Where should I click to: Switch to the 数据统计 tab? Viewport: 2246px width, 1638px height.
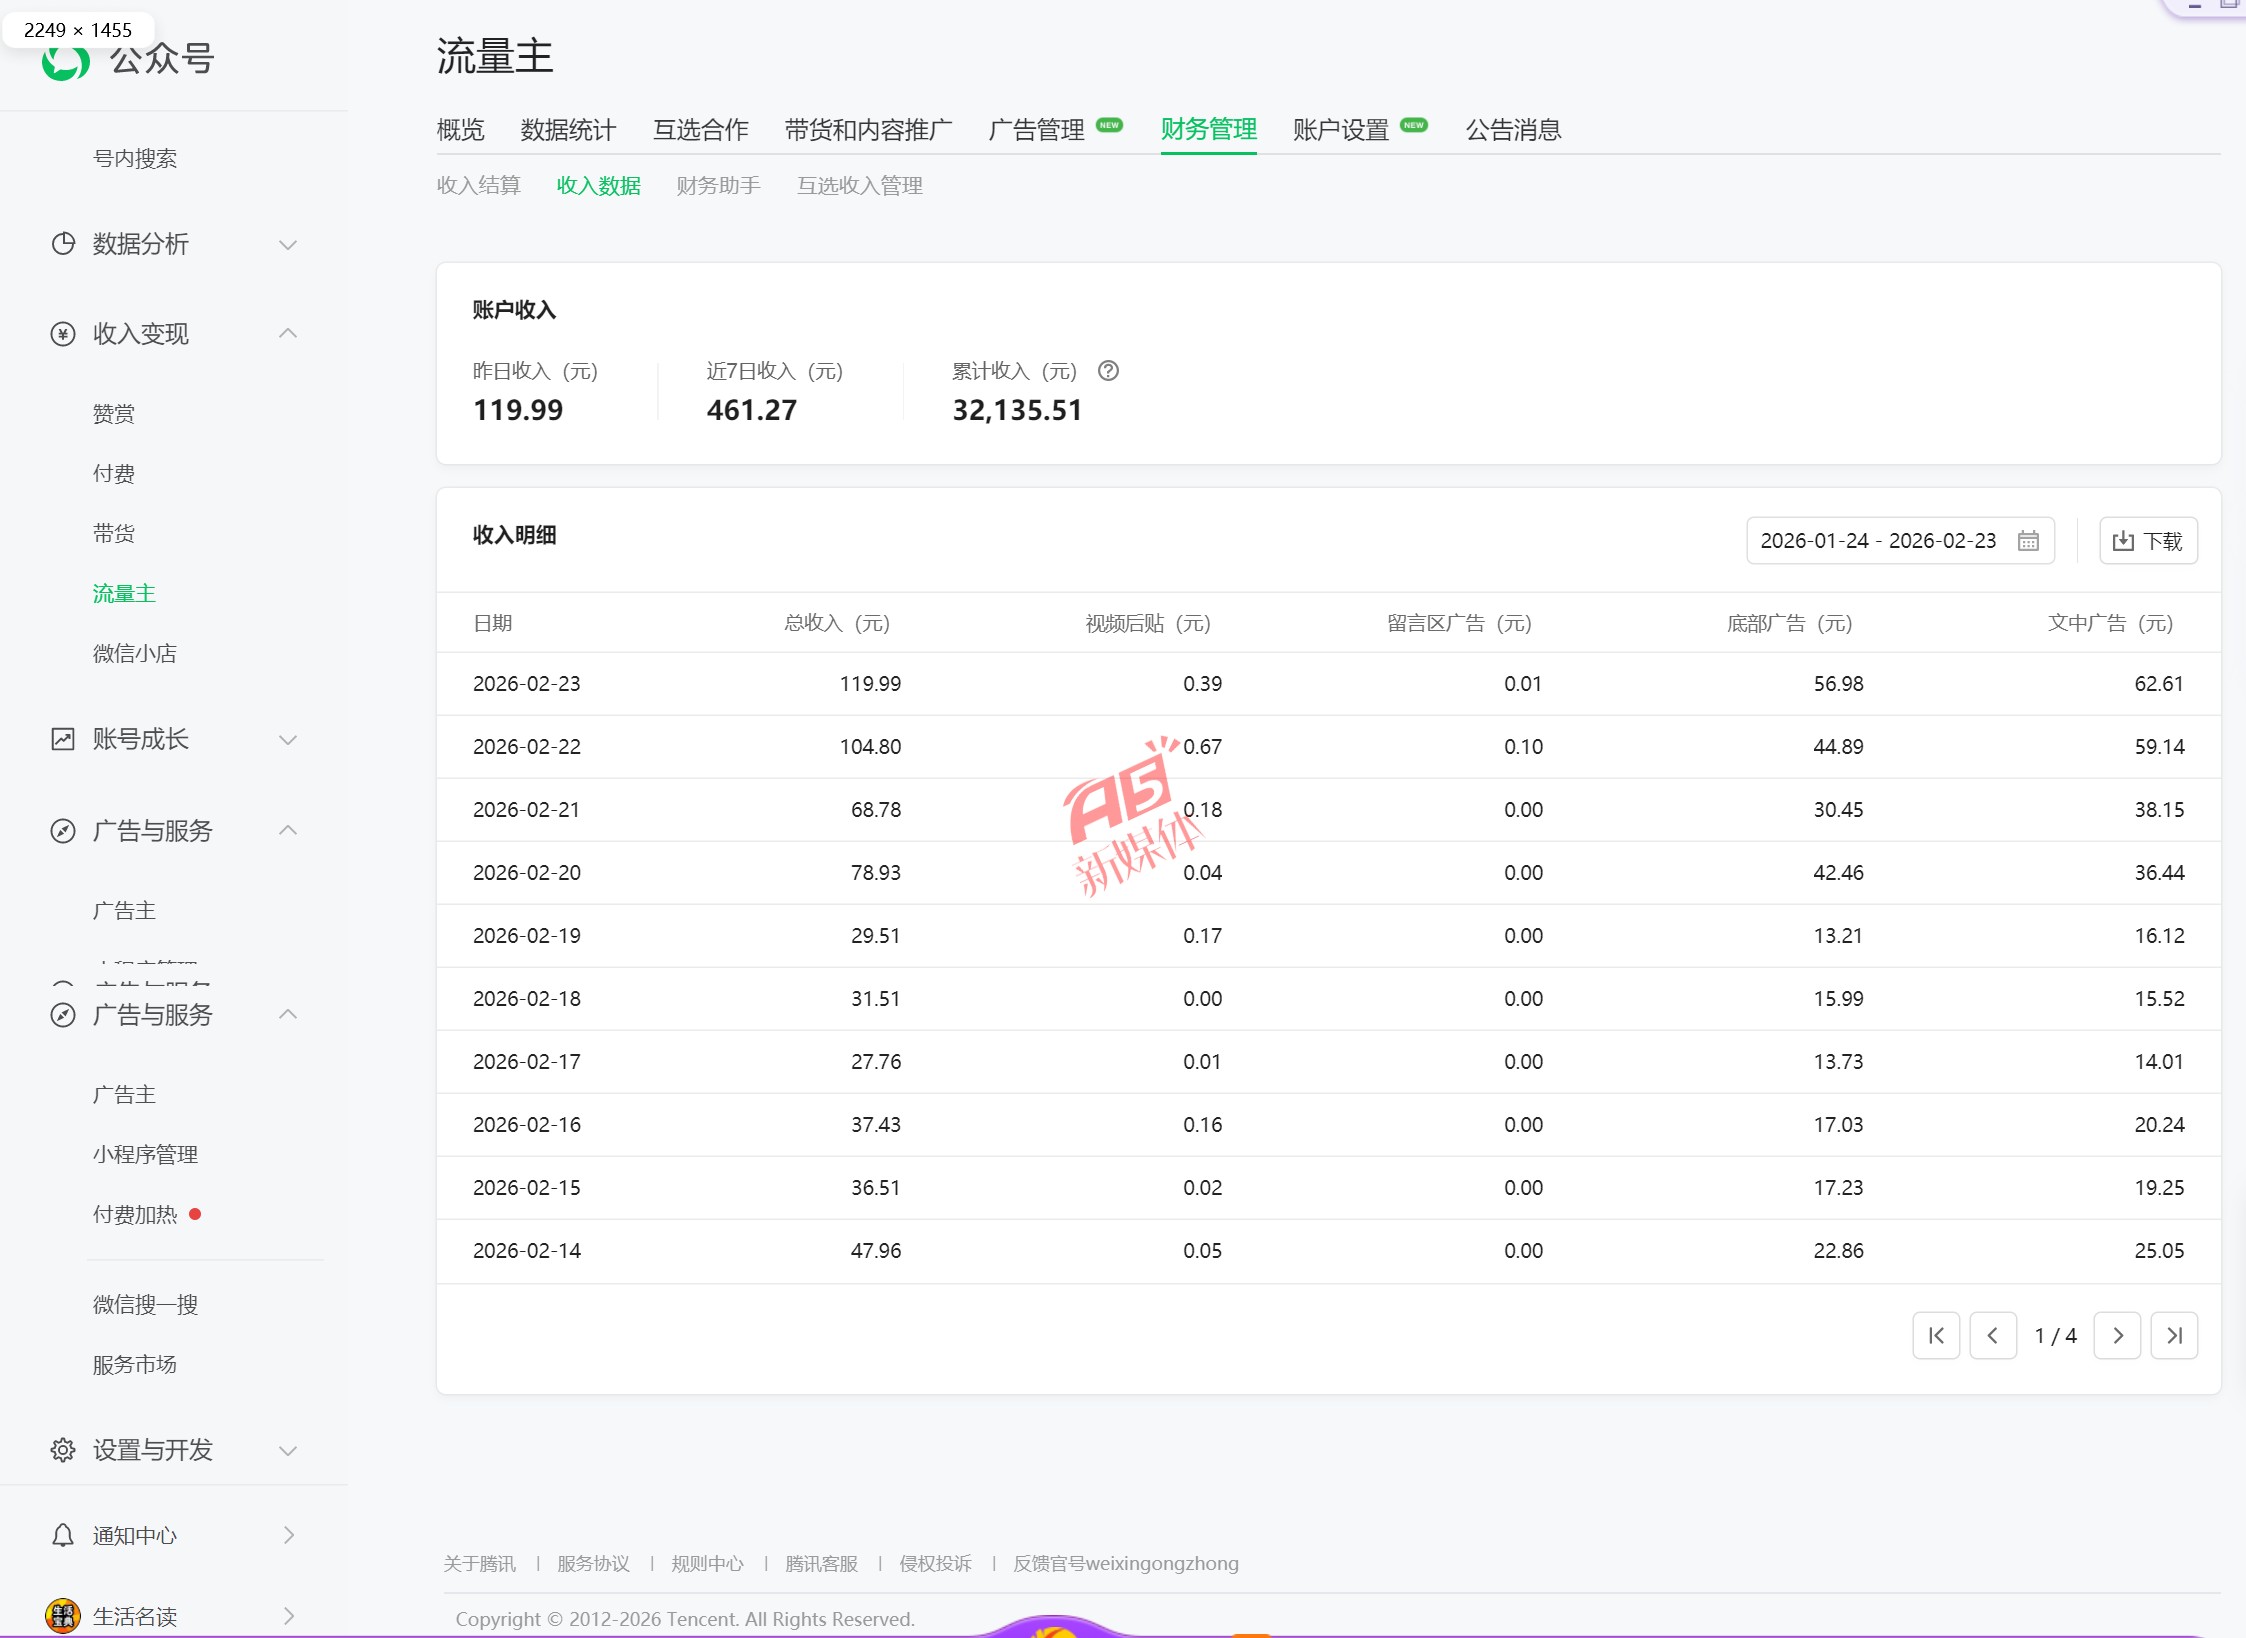click(567, 130)
